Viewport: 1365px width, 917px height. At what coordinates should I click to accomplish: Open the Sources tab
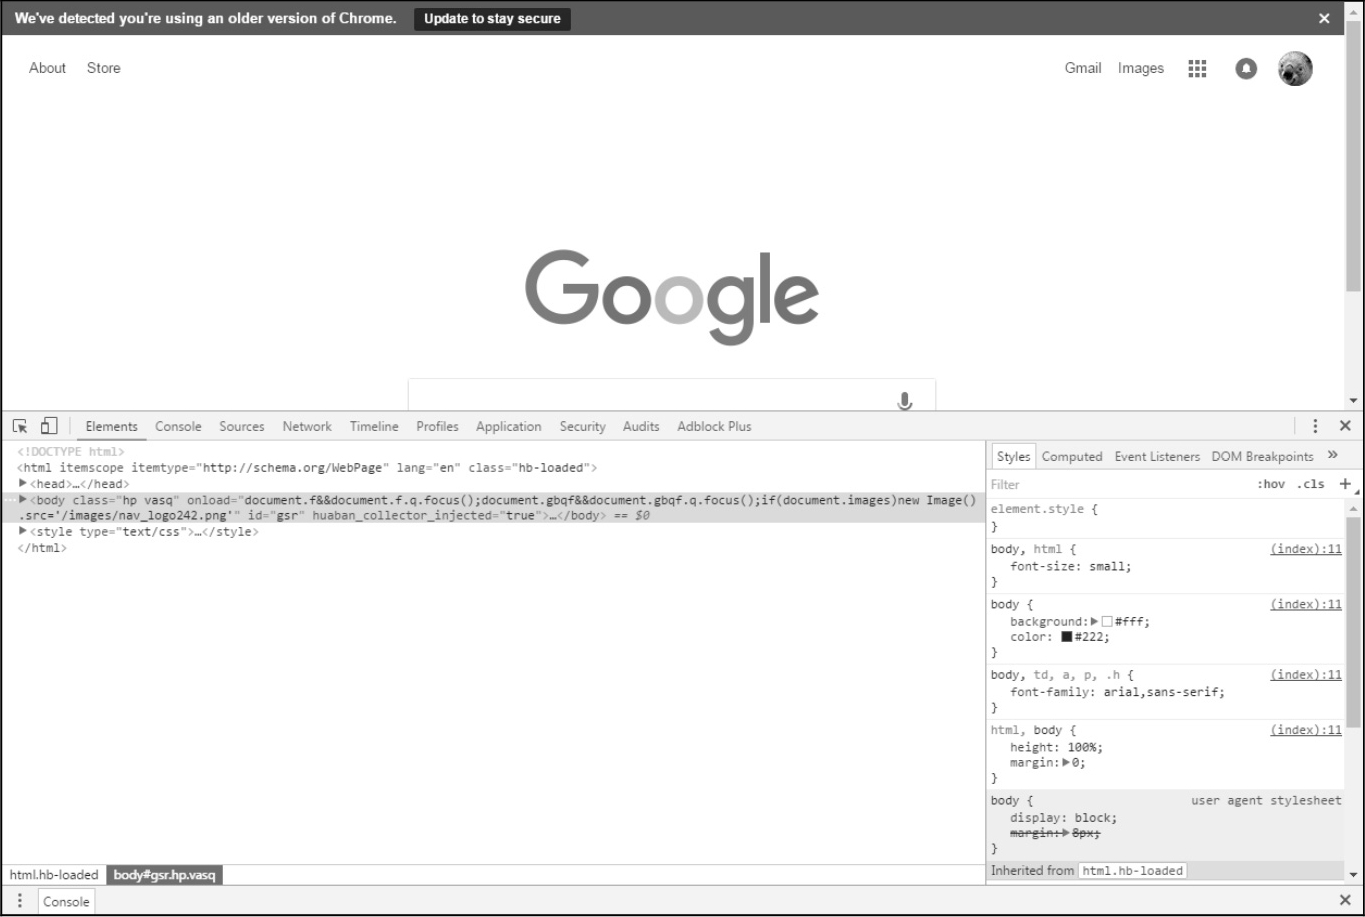pos(242,426)
